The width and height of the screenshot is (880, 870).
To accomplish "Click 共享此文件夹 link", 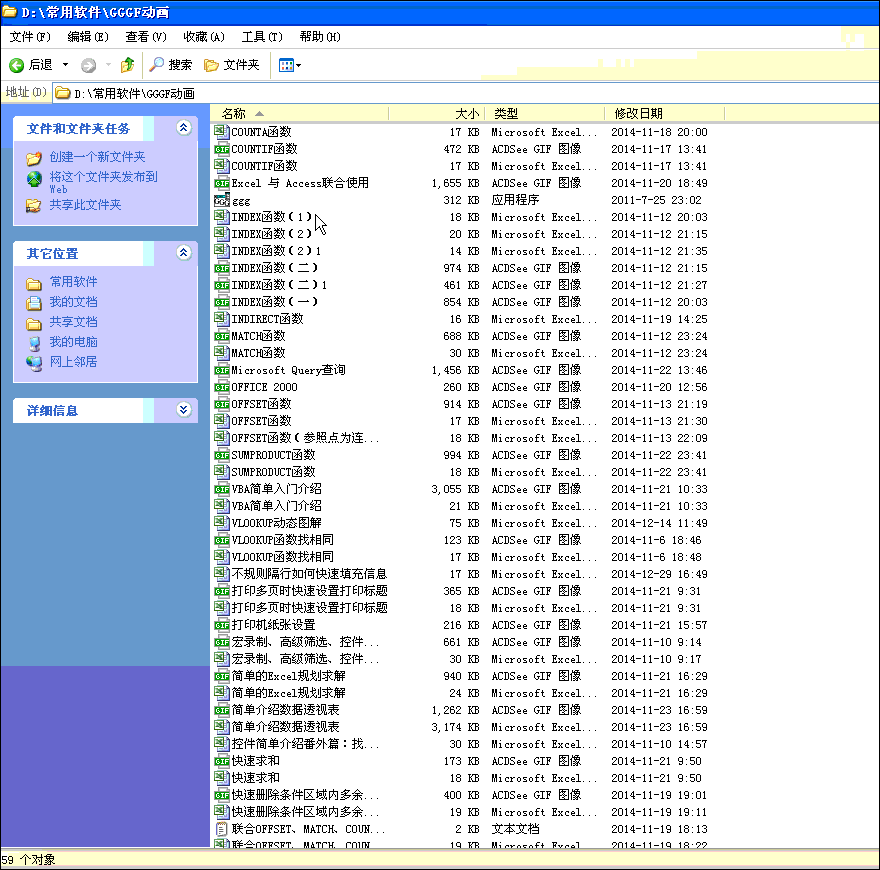I will point(85,205).
